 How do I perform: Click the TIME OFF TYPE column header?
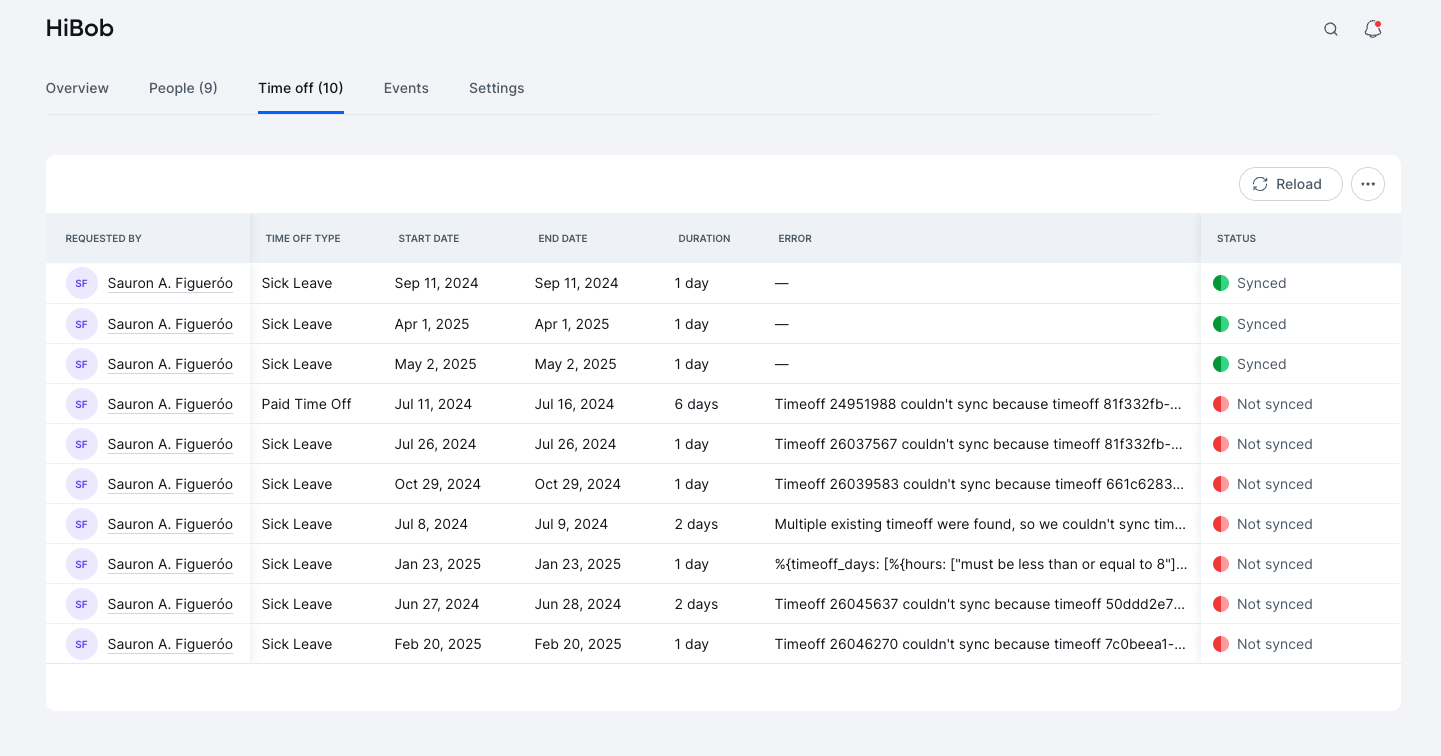(303, 238)
